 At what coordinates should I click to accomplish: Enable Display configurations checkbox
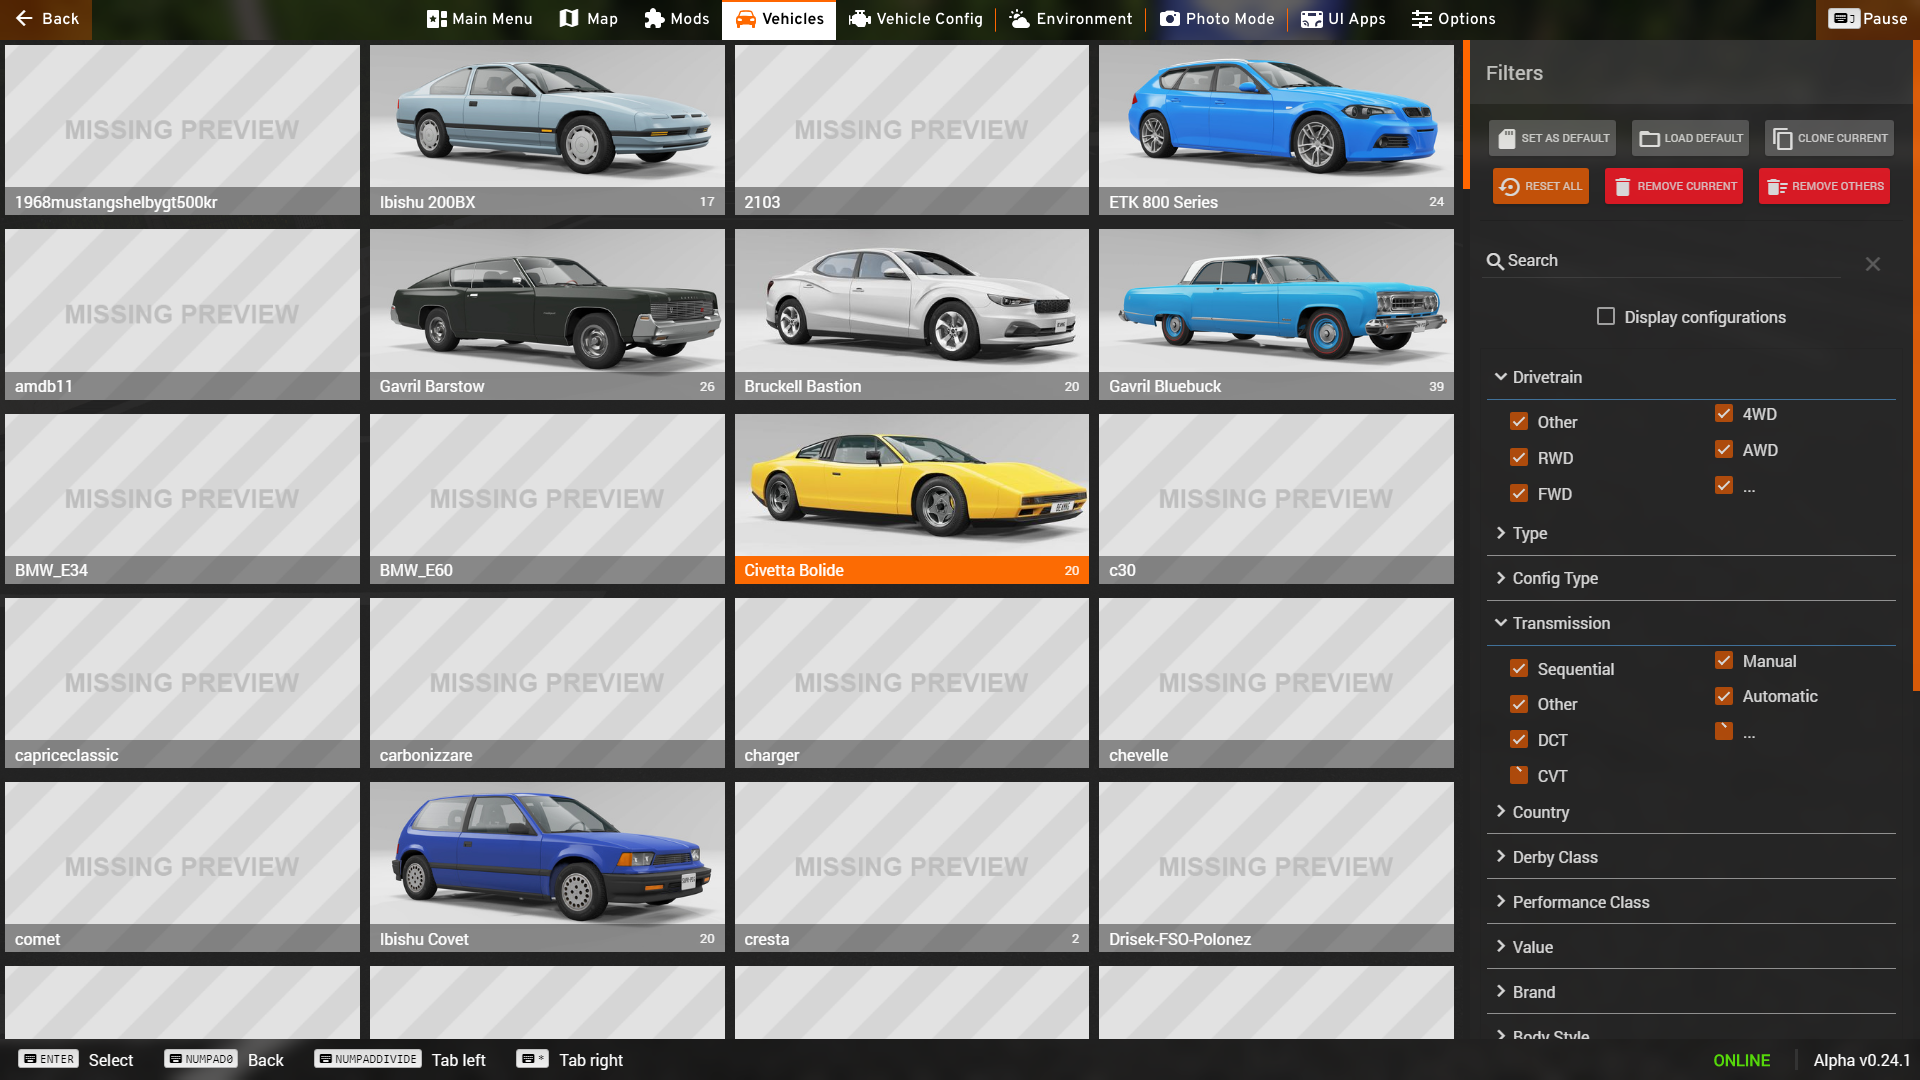[1606, 316]
